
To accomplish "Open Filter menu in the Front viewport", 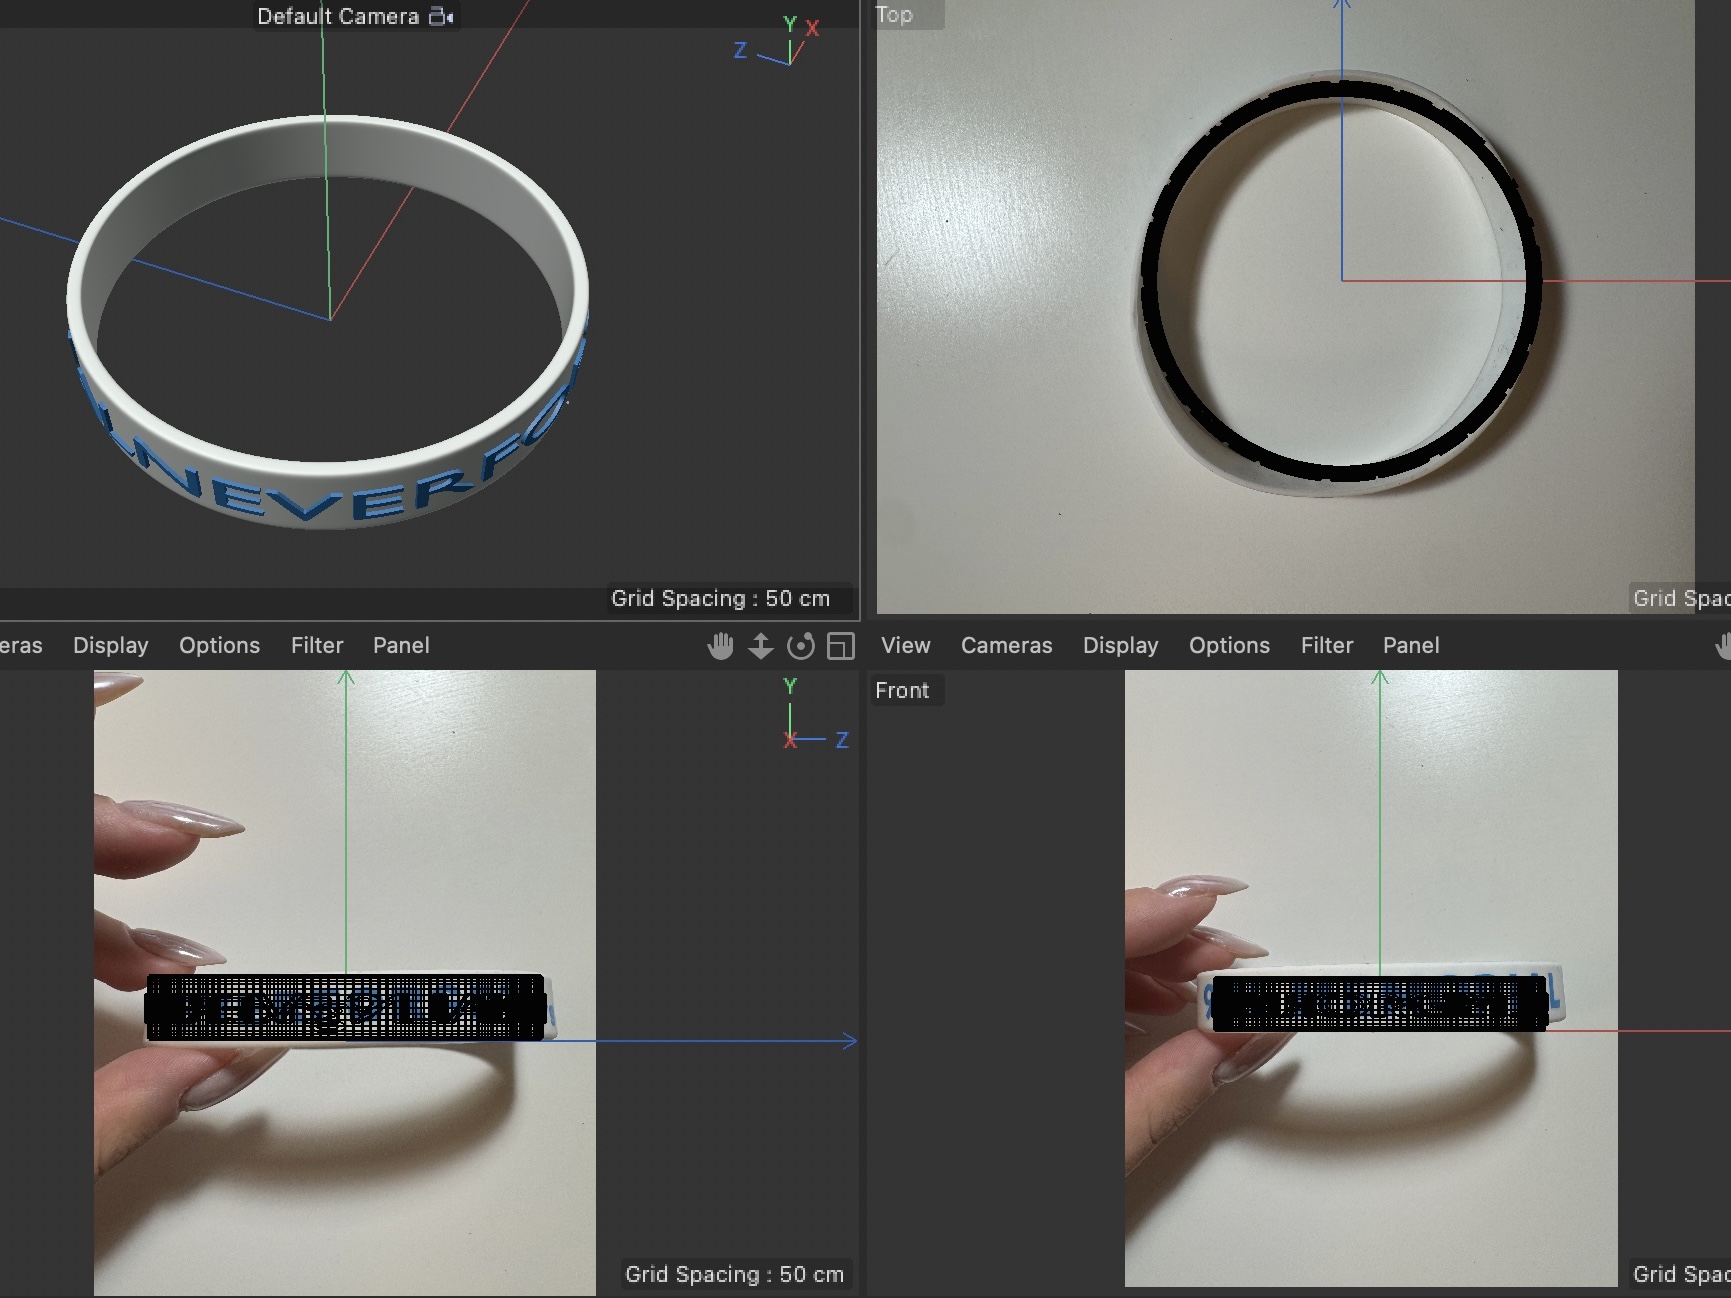I will [x=1327, y=646].
